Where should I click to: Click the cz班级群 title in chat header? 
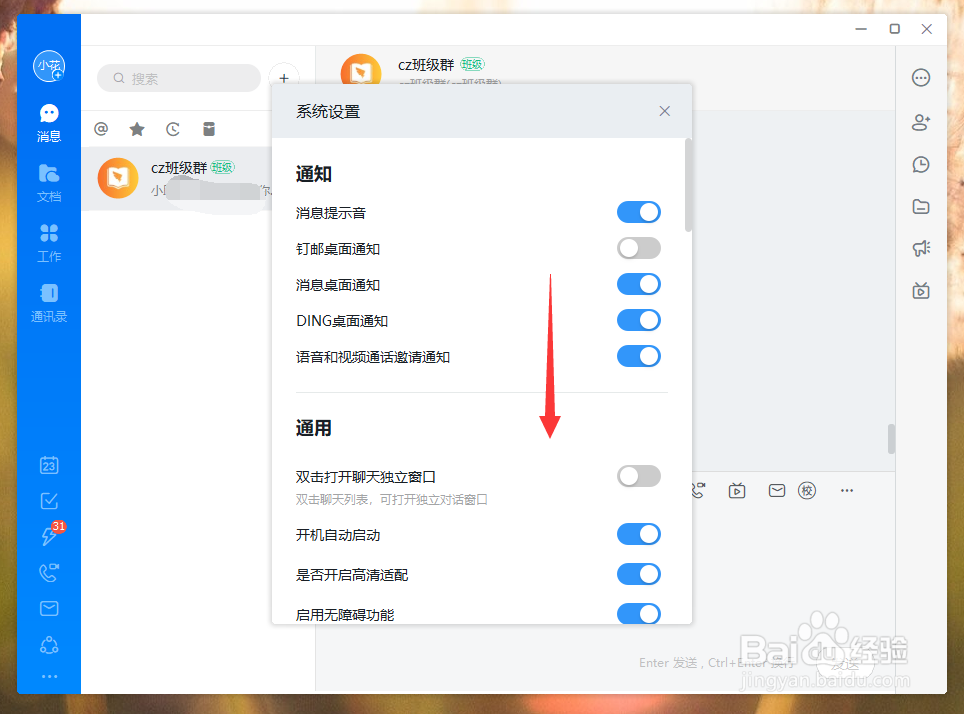426,65
